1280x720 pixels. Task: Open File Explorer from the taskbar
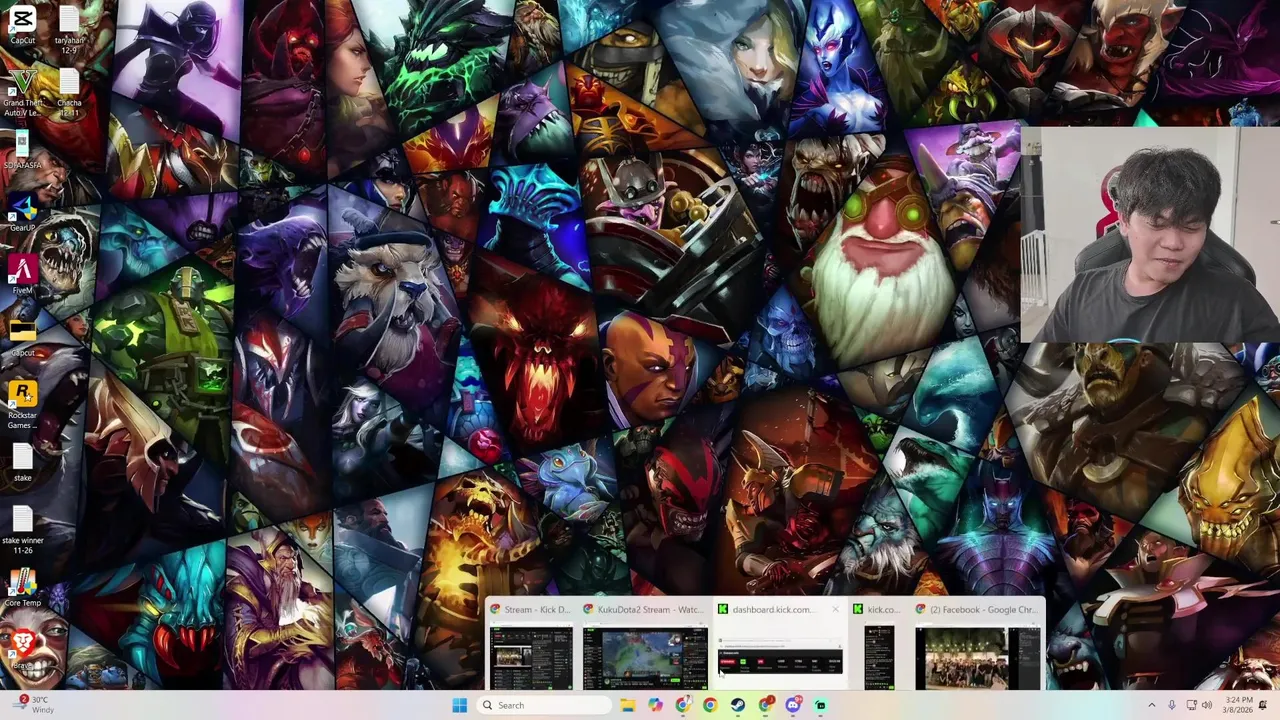[627, 705]
